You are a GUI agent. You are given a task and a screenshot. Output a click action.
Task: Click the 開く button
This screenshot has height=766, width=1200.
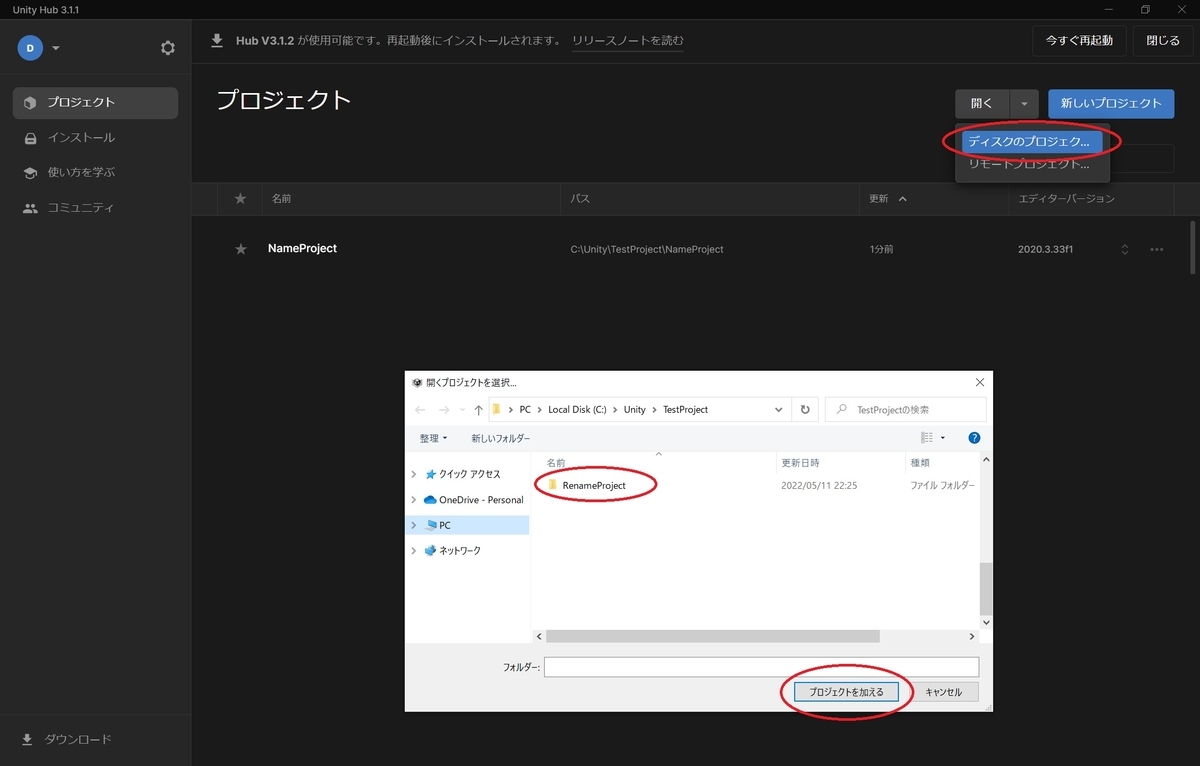[982, 103]
